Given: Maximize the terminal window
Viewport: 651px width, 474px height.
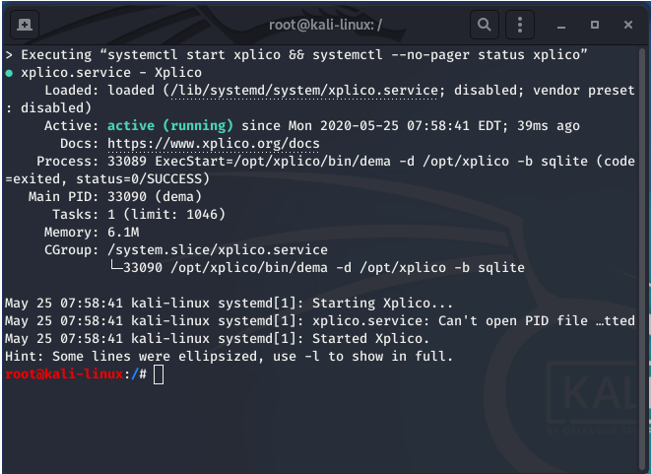Looking at the screenshot, I should pos(595,23).
